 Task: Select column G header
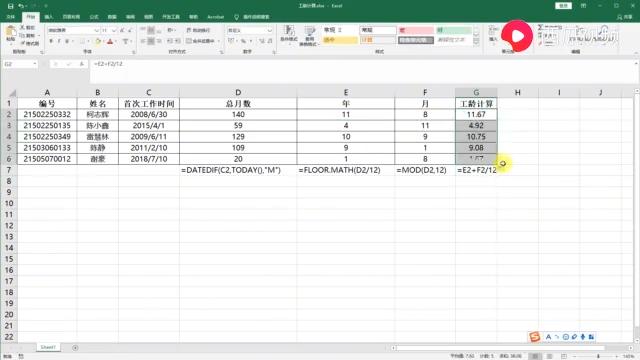(x=476, y=93)
